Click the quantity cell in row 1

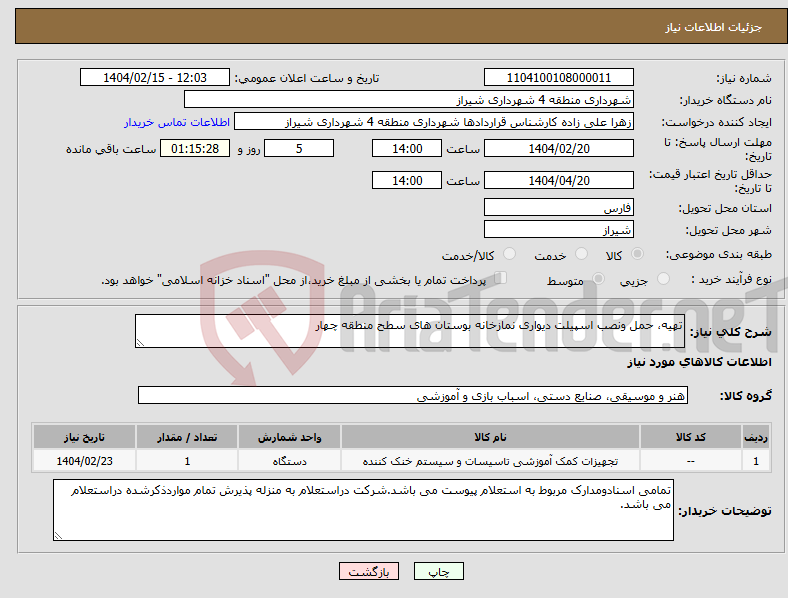pyautogui.click(x=187, y=461)
